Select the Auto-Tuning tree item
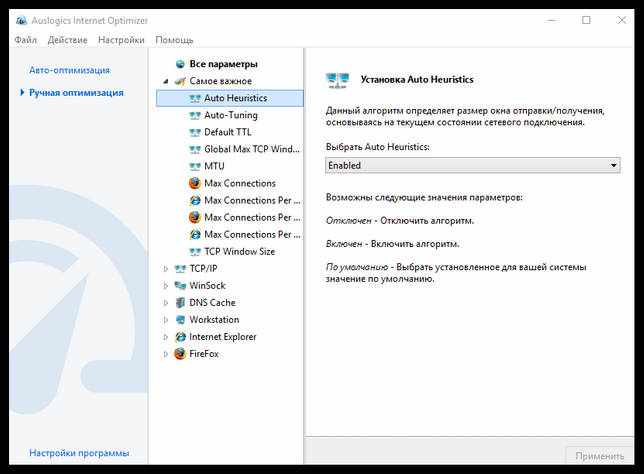644x474 pixels. [x=231, y=115]
